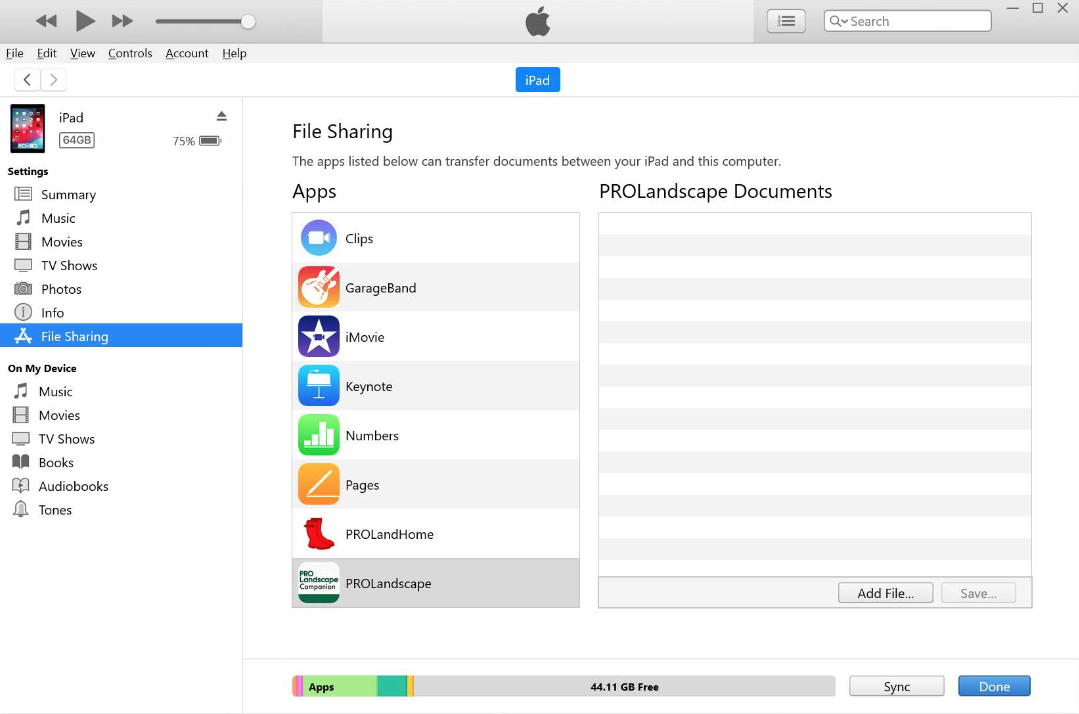This screenshot has height=714, width=1079.
Task: Go forward with the right chevron
Action: pos(53,80)
